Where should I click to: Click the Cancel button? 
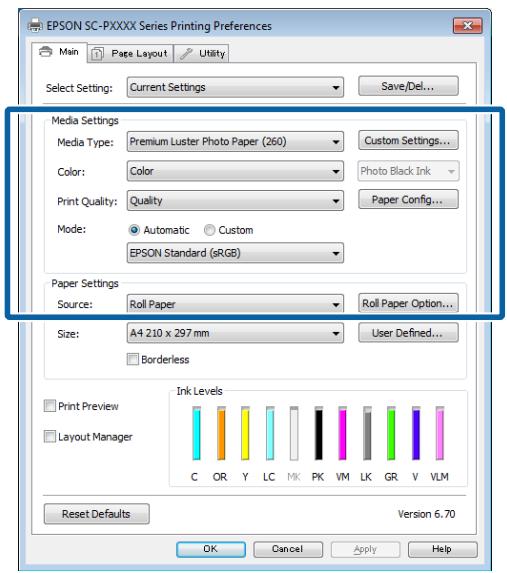click(288, 549)
